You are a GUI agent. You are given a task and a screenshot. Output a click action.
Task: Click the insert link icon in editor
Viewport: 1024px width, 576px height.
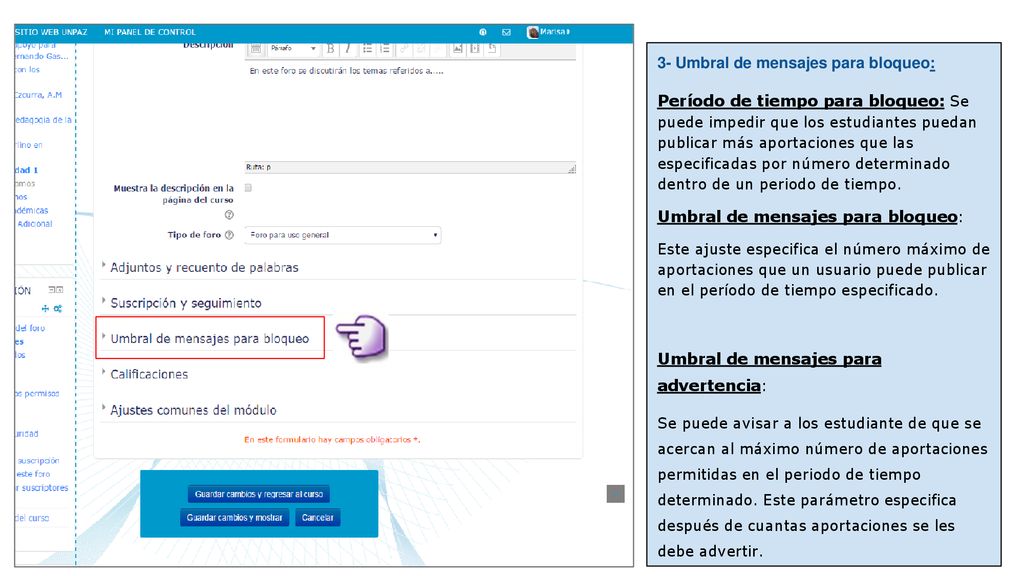click(404, 49)
